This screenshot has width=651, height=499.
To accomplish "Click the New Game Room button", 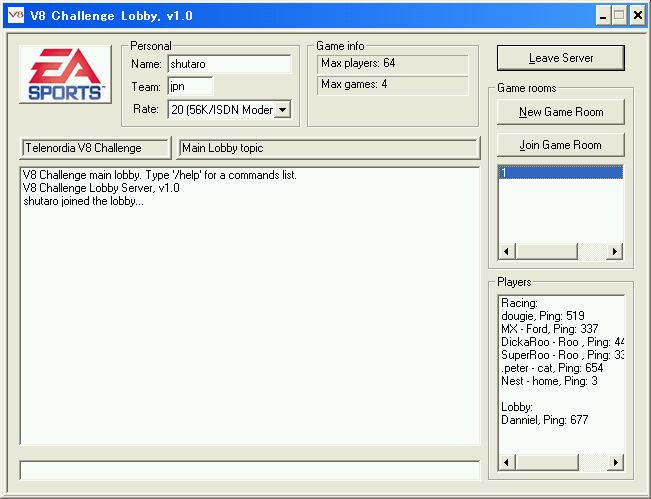I will pos(560,112).
